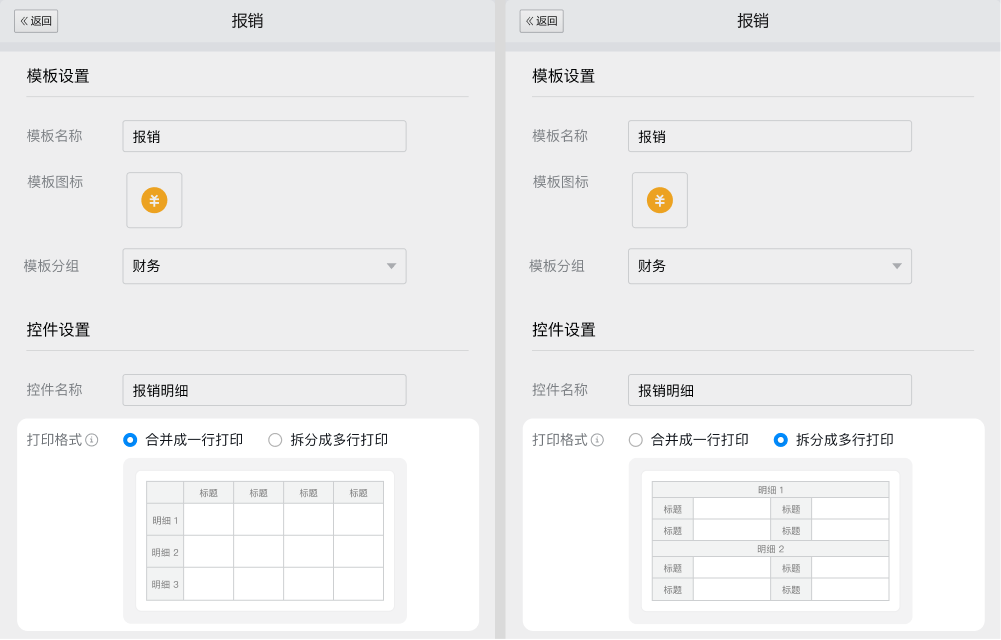
Task: Click the 控件名称 input showing 报销明细 on the left
Action: point(264,389)
